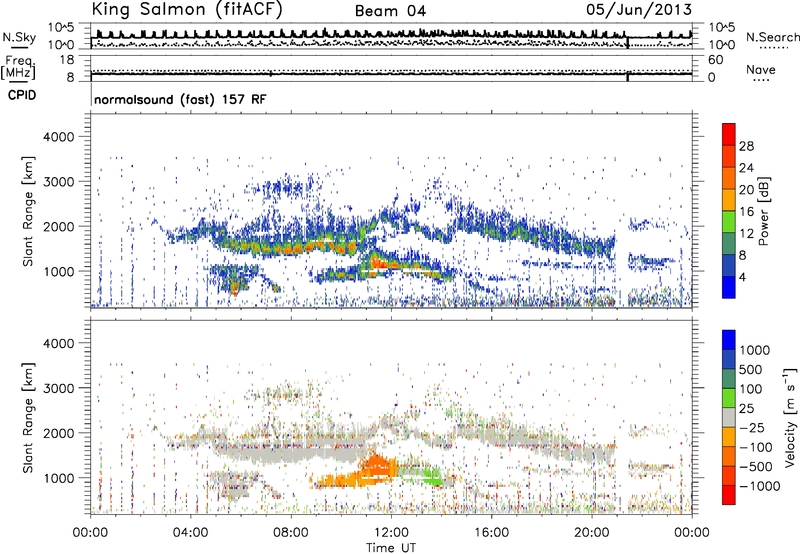Screen dimensions: 800x554
Task: Pick the light green 12–16 dB power segment
Action: click(729, 221)
